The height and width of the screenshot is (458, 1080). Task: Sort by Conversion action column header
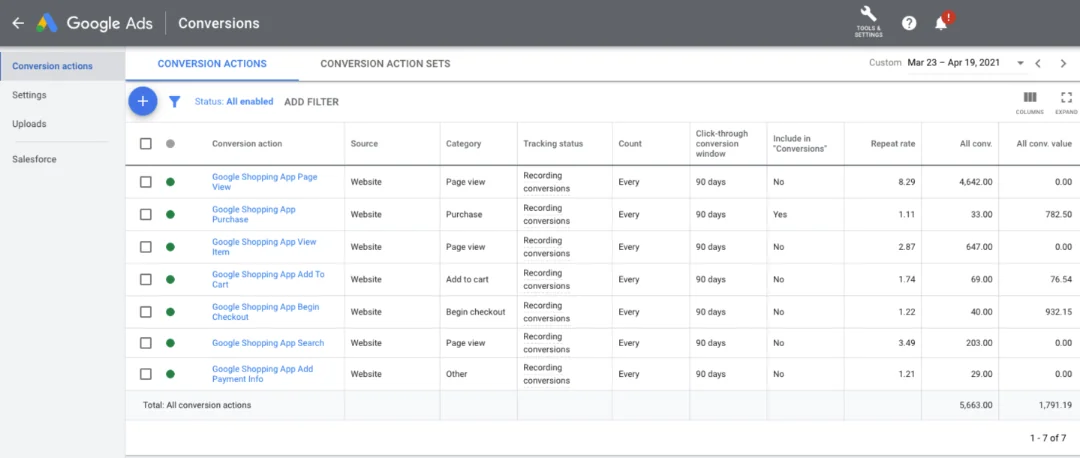(x=247, y=143)
